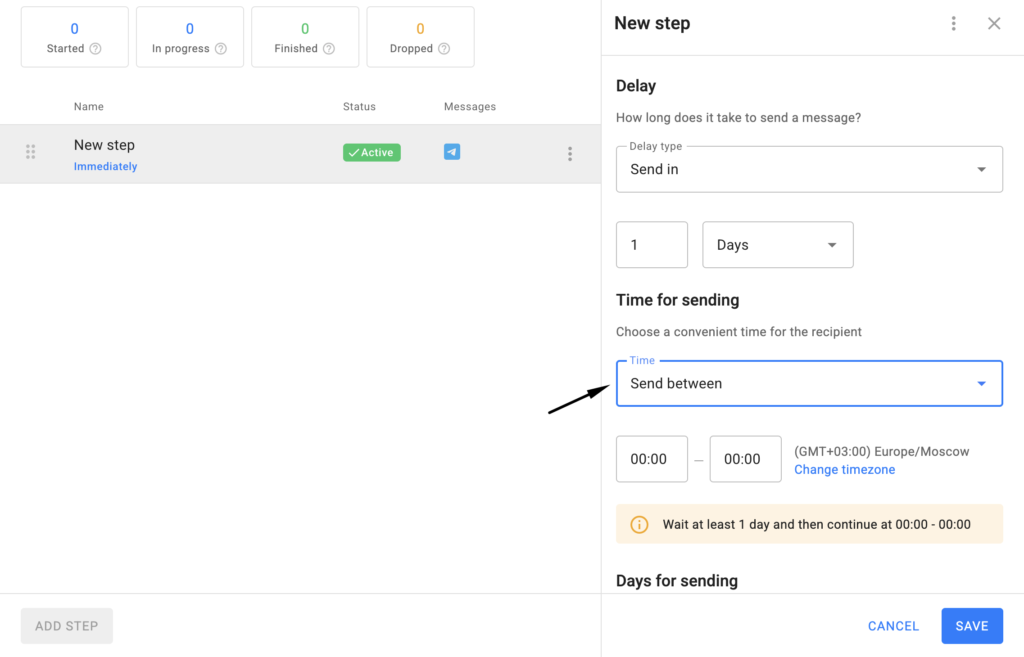Expand the Time 'Send between' dropdown
Viewport: 1024px width, 657px height.
809,383
